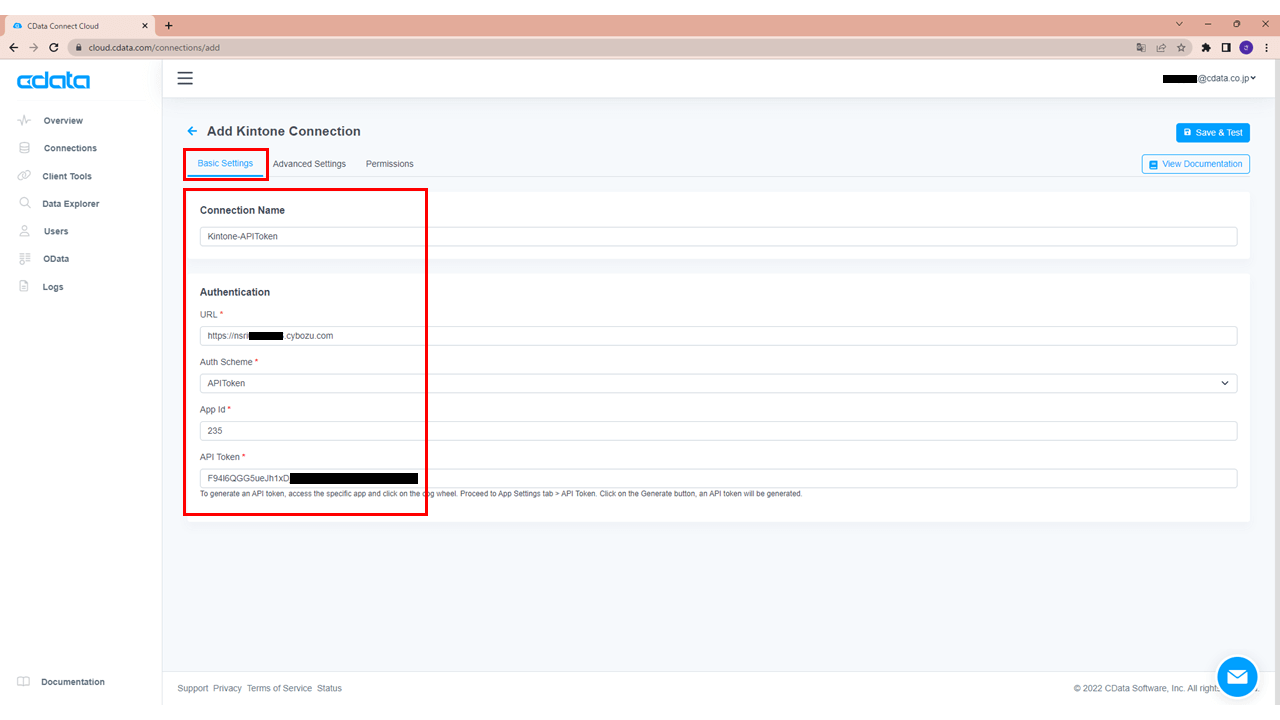Select the Basic Settings tab
This screenshot has height=720, width=1280.
coord(225,164)
